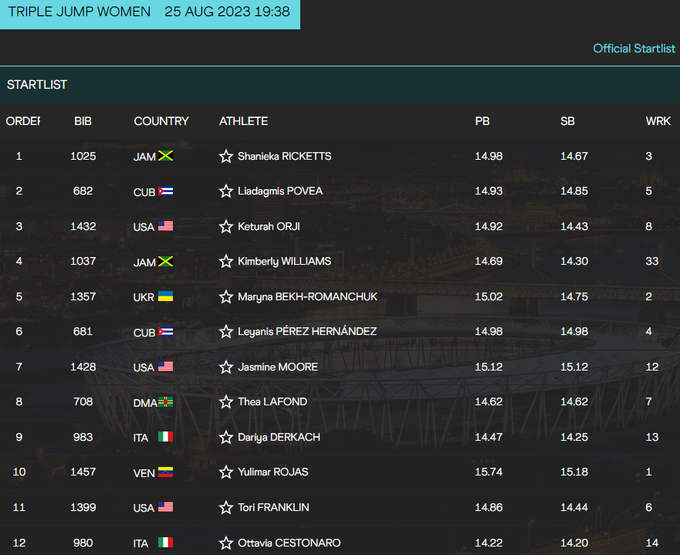Sort by SB column header
Viewport: 680px width, 555px height.
click(567, 121)
